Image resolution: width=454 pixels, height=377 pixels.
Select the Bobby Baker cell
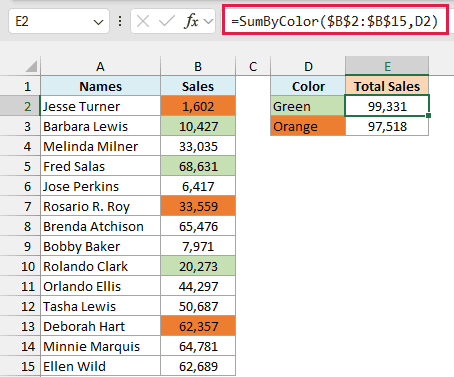pos(100,246)
